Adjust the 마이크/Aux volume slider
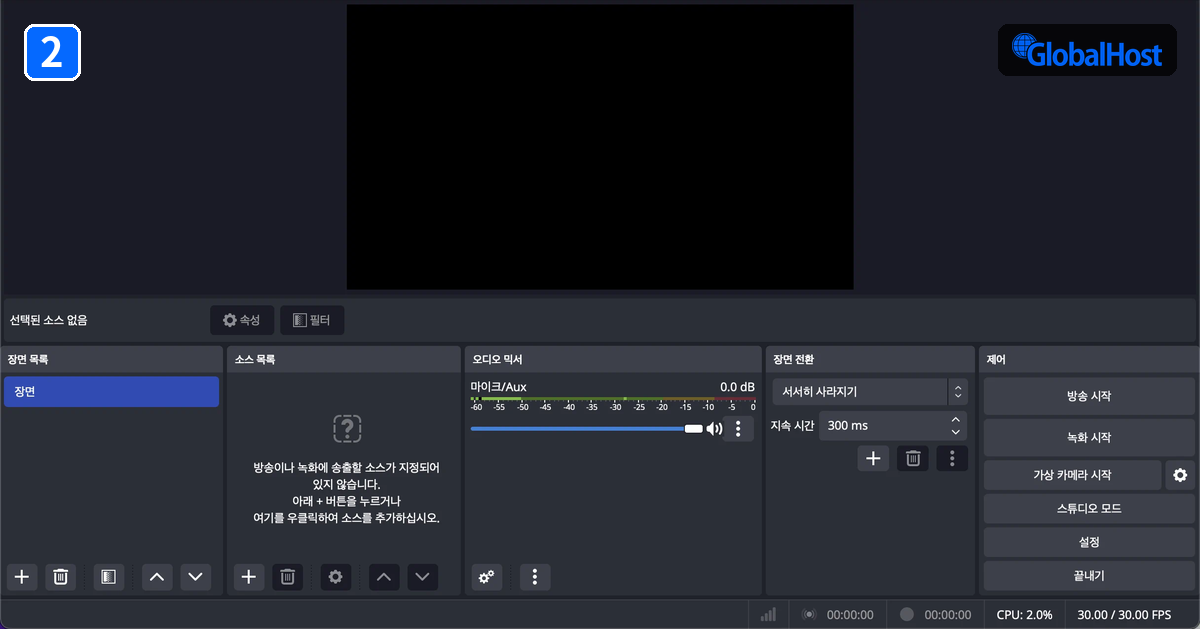 (586, 429)
